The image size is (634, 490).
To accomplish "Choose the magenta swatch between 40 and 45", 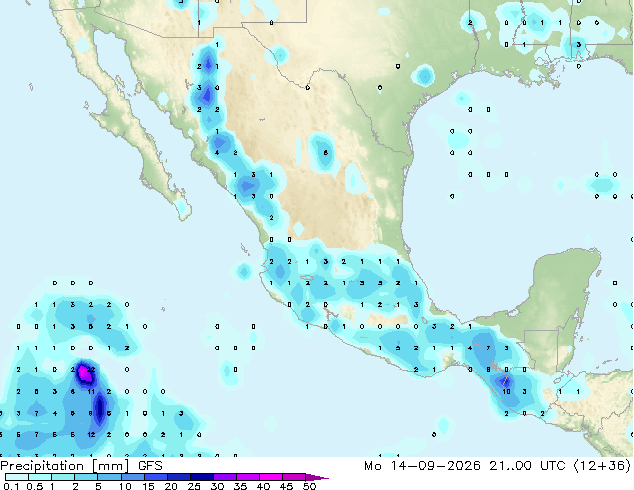I will click(x=271, y=477).
